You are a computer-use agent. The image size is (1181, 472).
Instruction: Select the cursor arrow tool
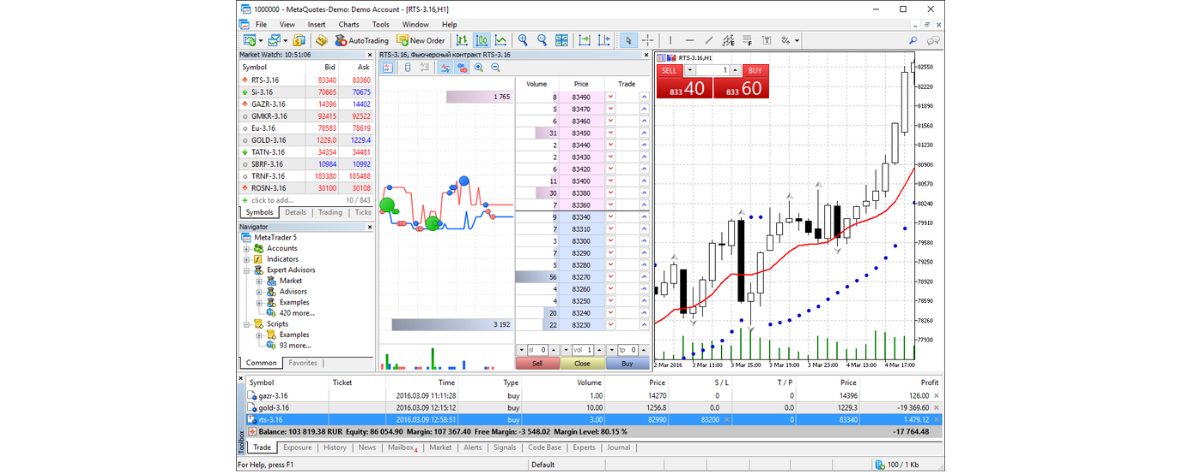(x=629, y=40)
